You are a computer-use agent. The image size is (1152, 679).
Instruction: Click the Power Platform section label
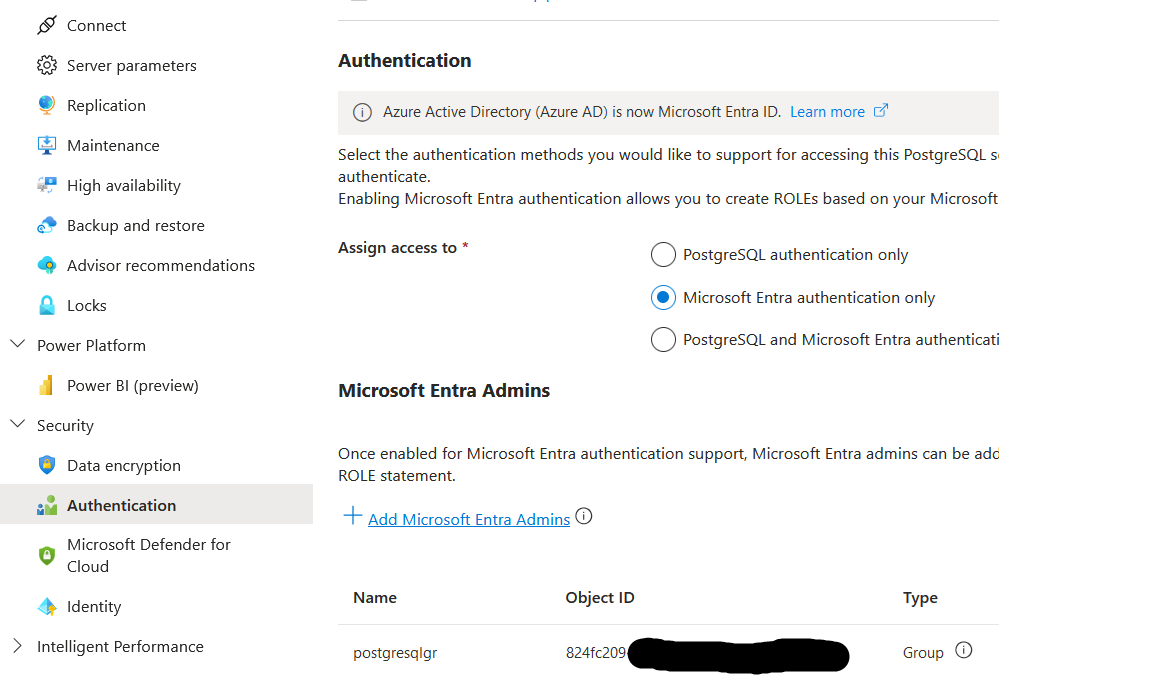pyautogui.click(x=92, y=345)
